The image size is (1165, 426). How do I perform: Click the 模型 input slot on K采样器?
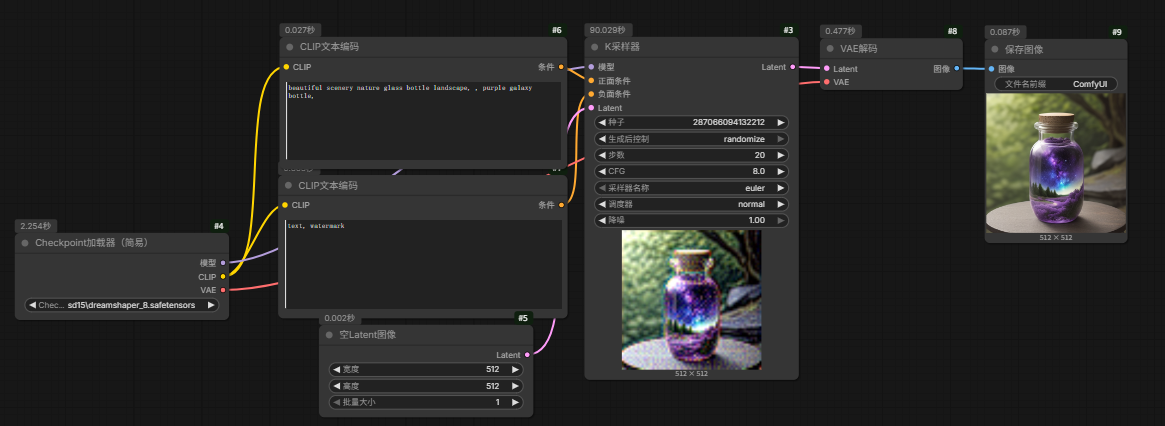coord(591,67)
